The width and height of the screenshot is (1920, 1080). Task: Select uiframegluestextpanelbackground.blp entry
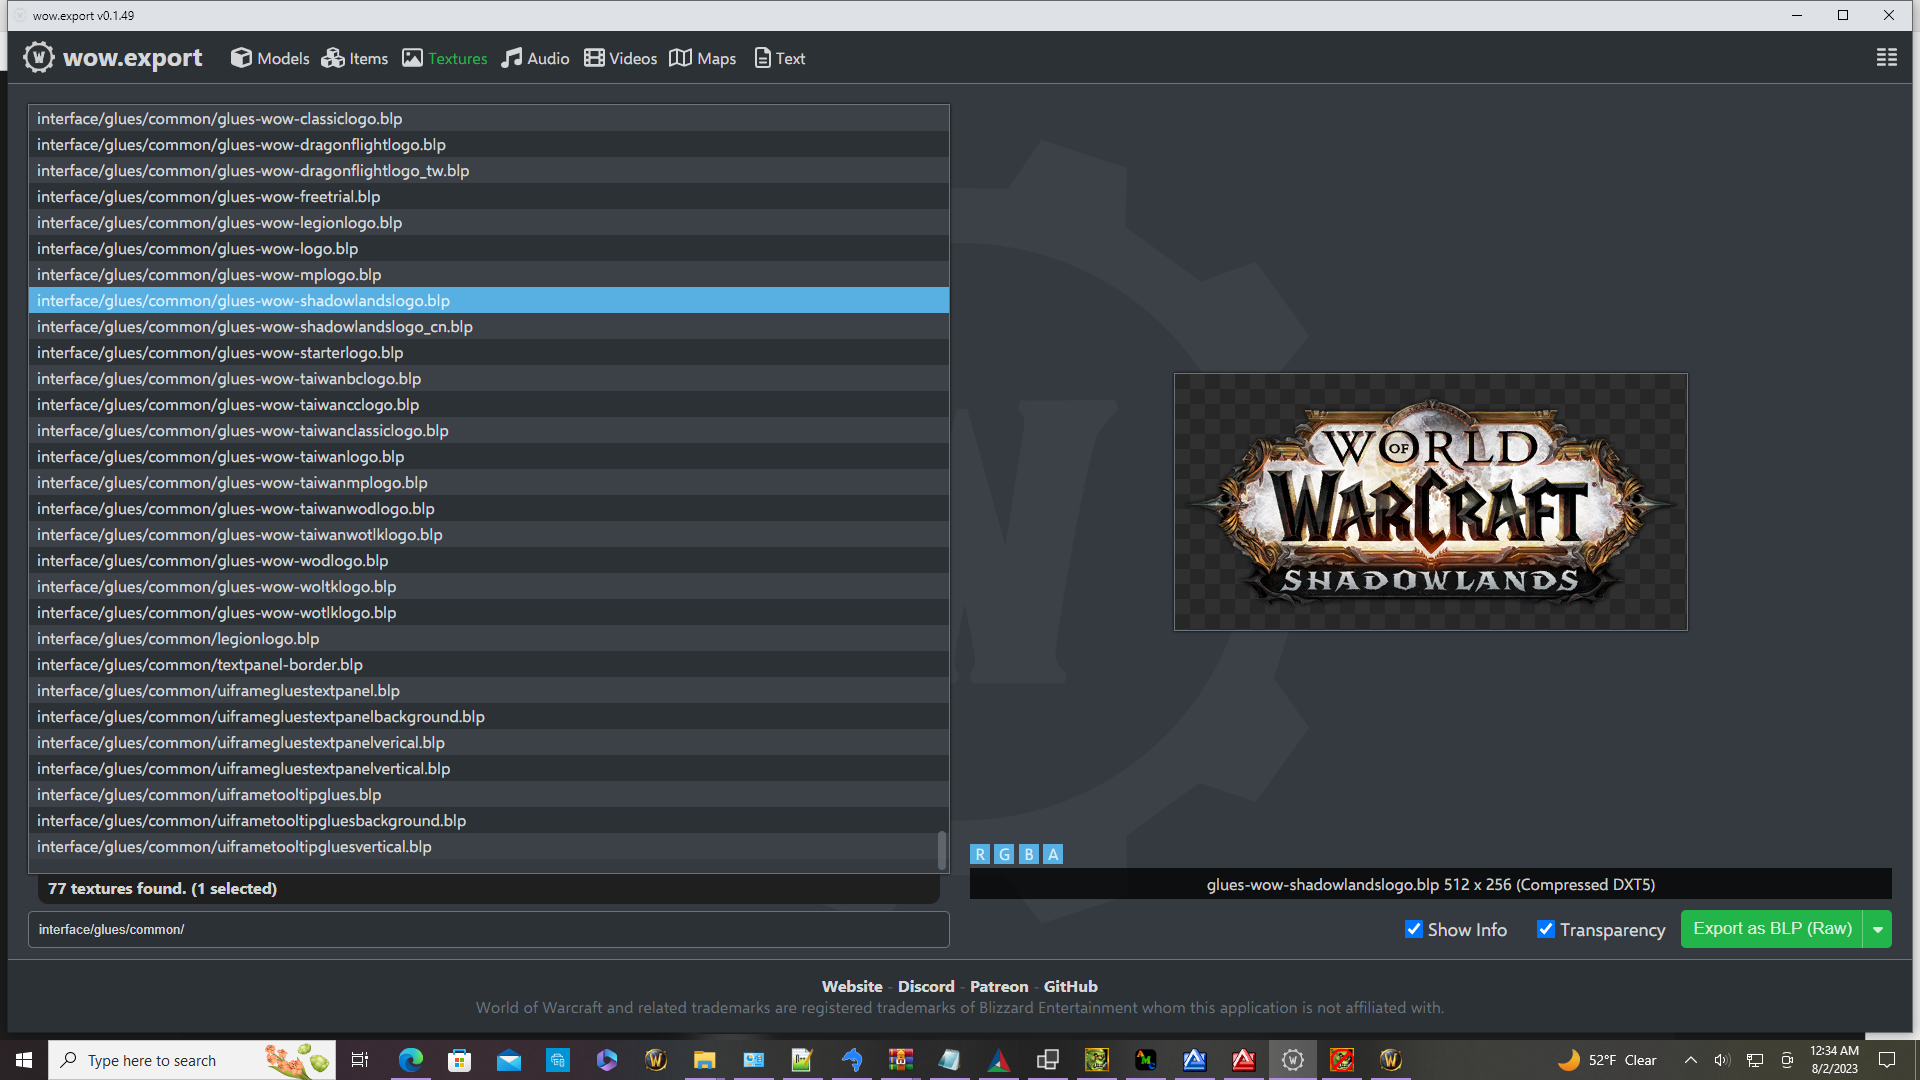click(x=489, y=716)
